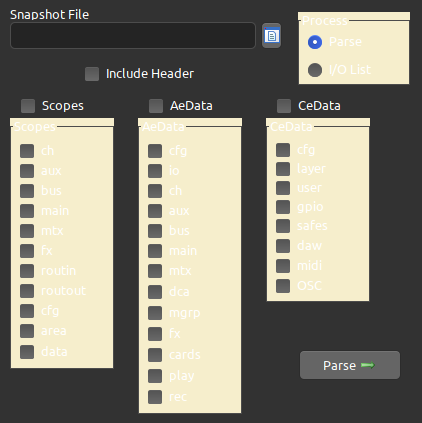422x423 pixels.
Task: Check cards in the AeData group
Action: (155, 355)
